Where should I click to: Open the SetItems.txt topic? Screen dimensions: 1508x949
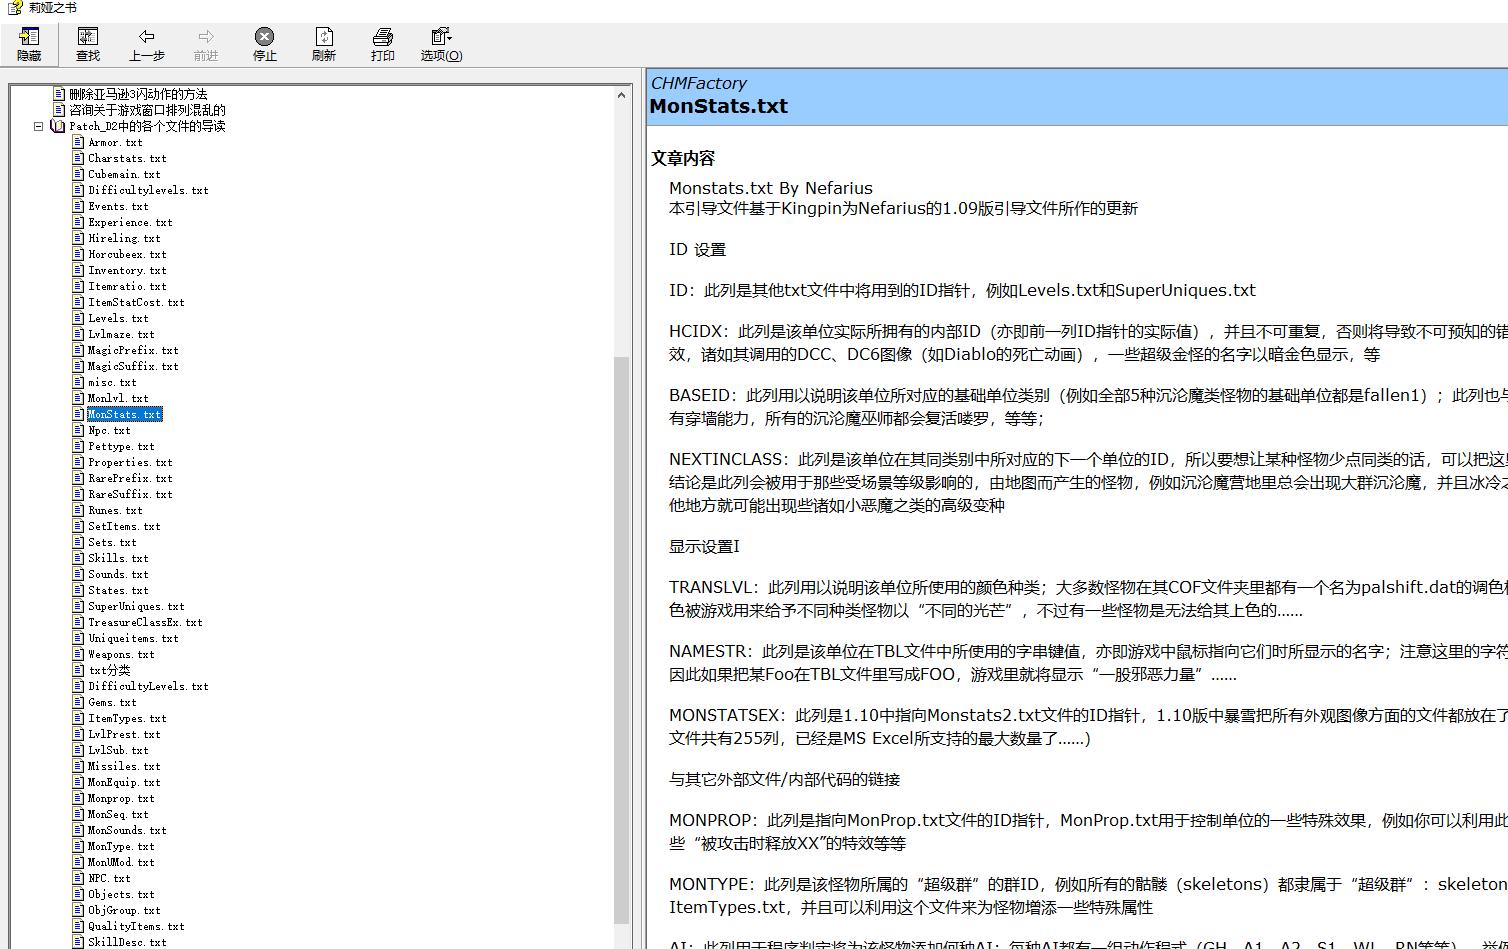(x=124, y=526)
